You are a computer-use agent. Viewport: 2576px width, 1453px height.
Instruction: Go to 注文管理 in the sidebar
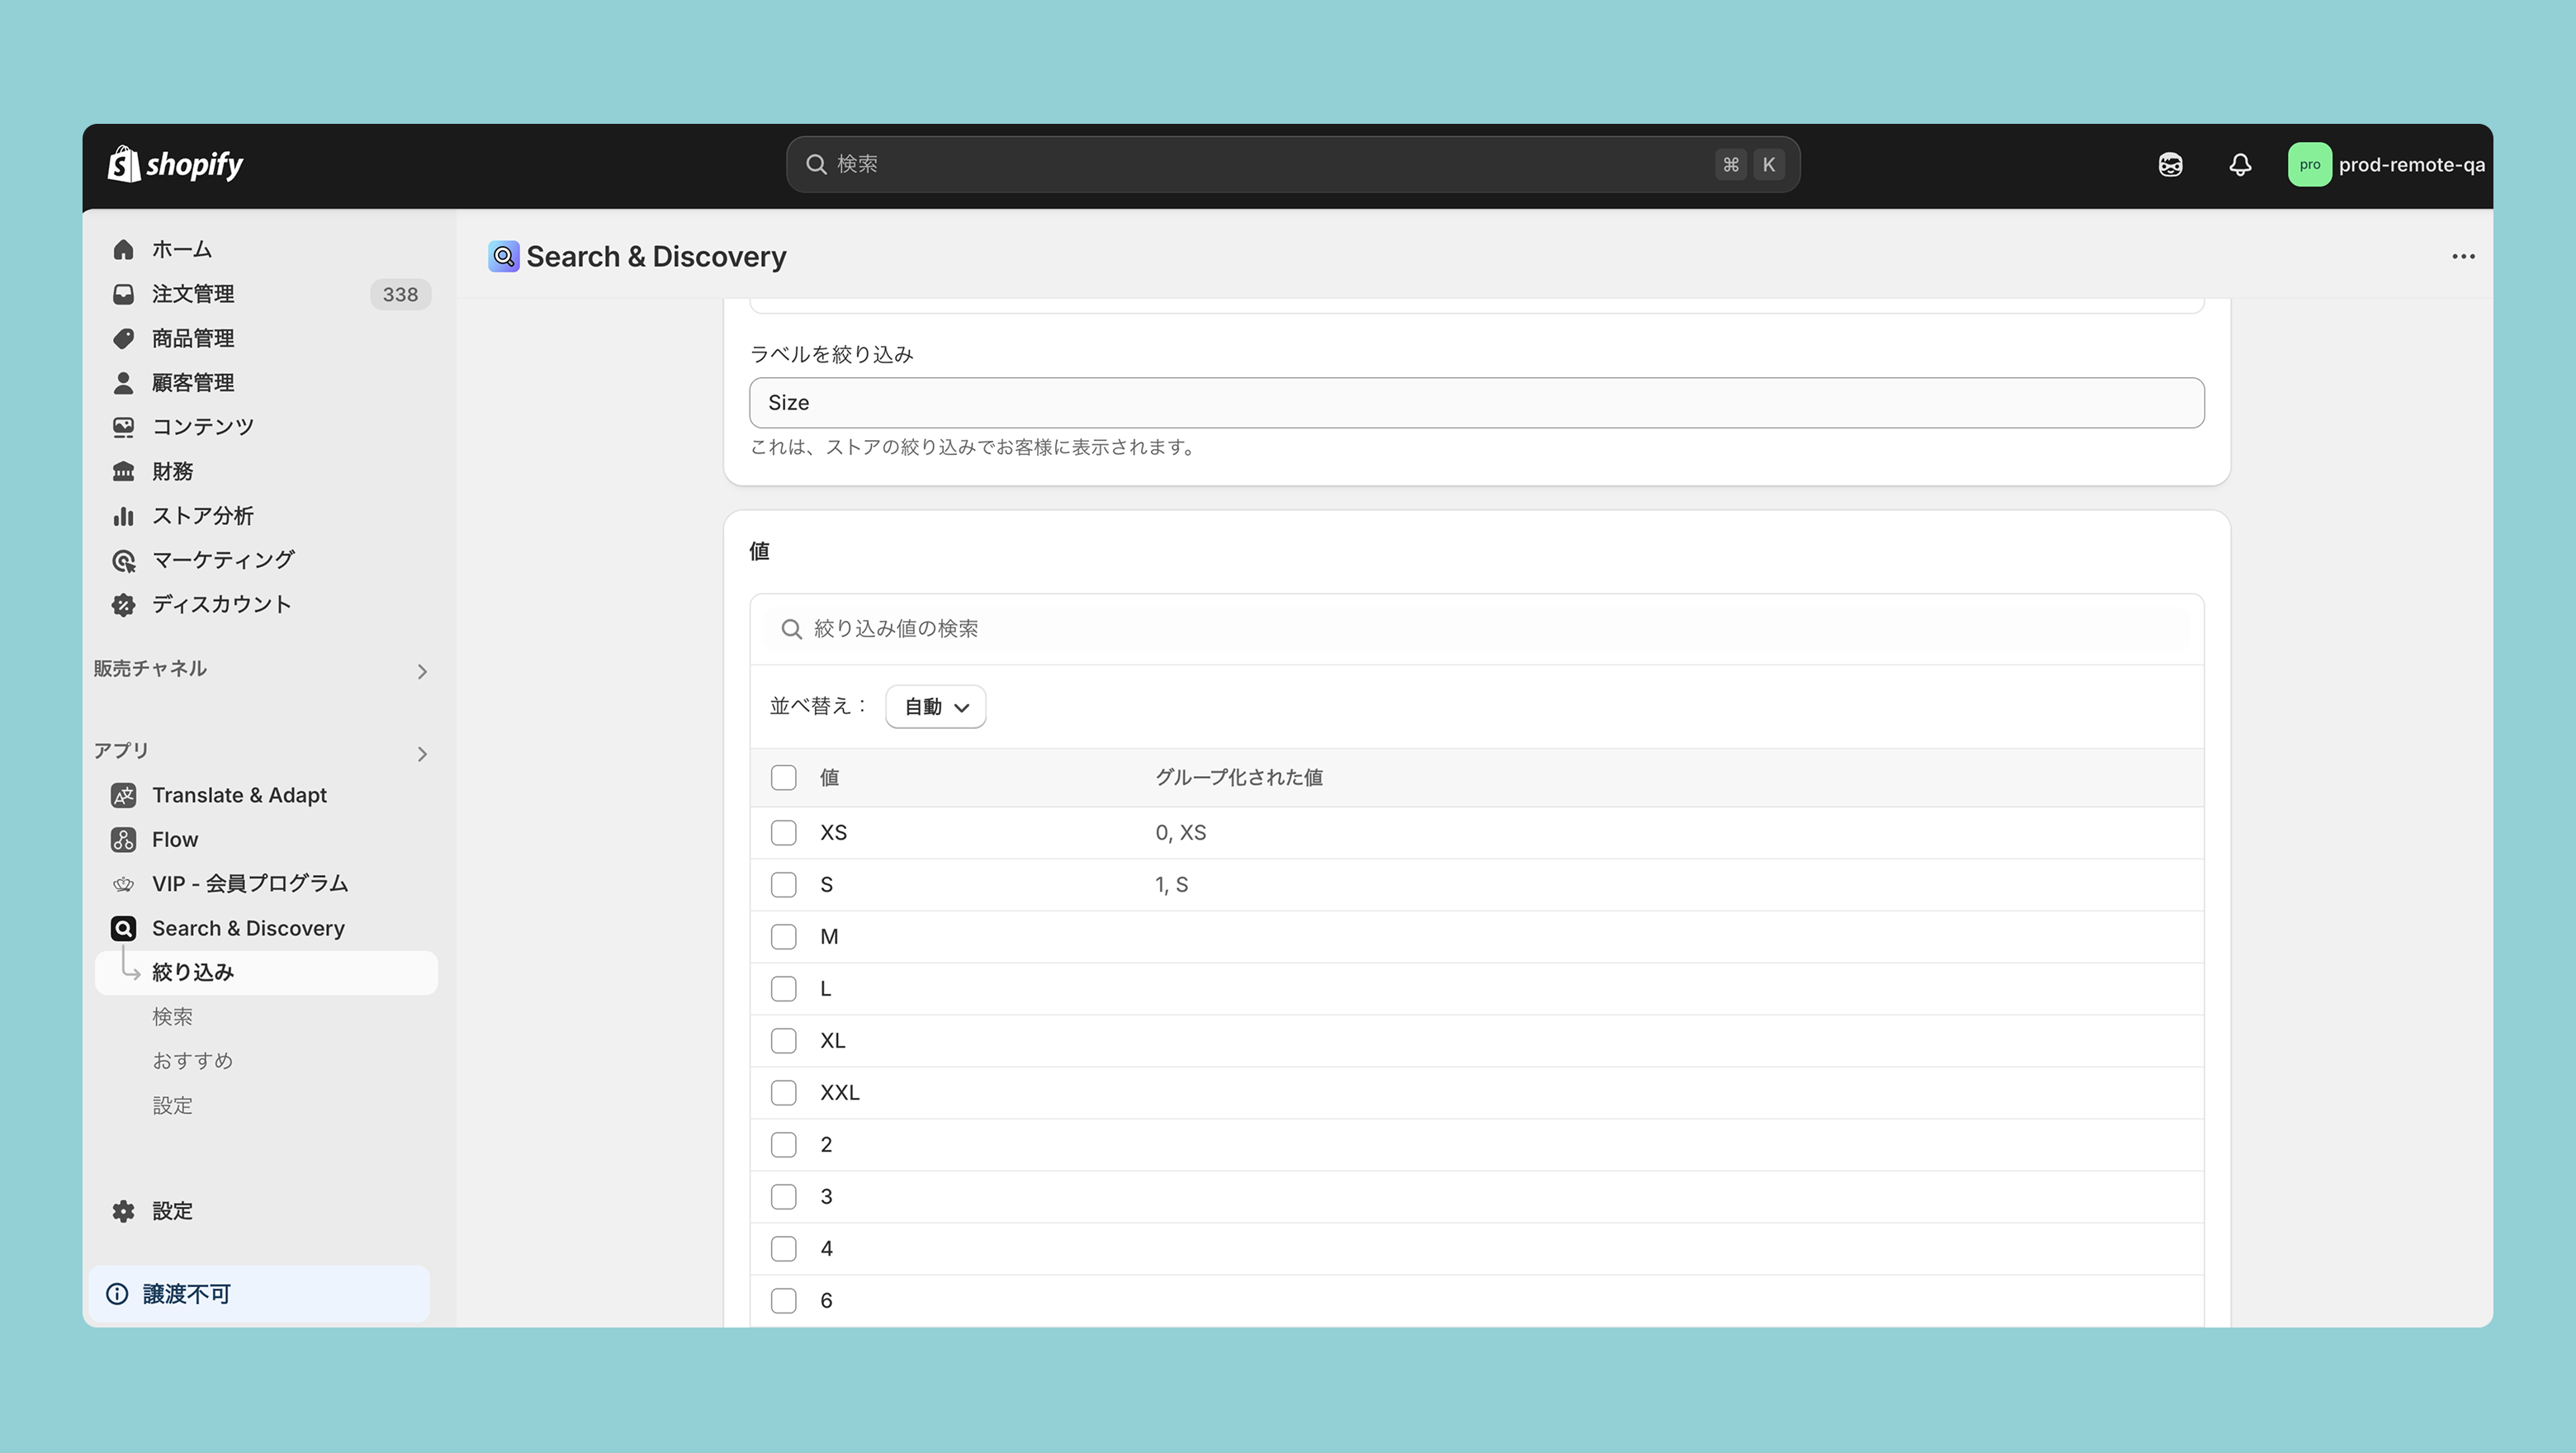point(193,294)
